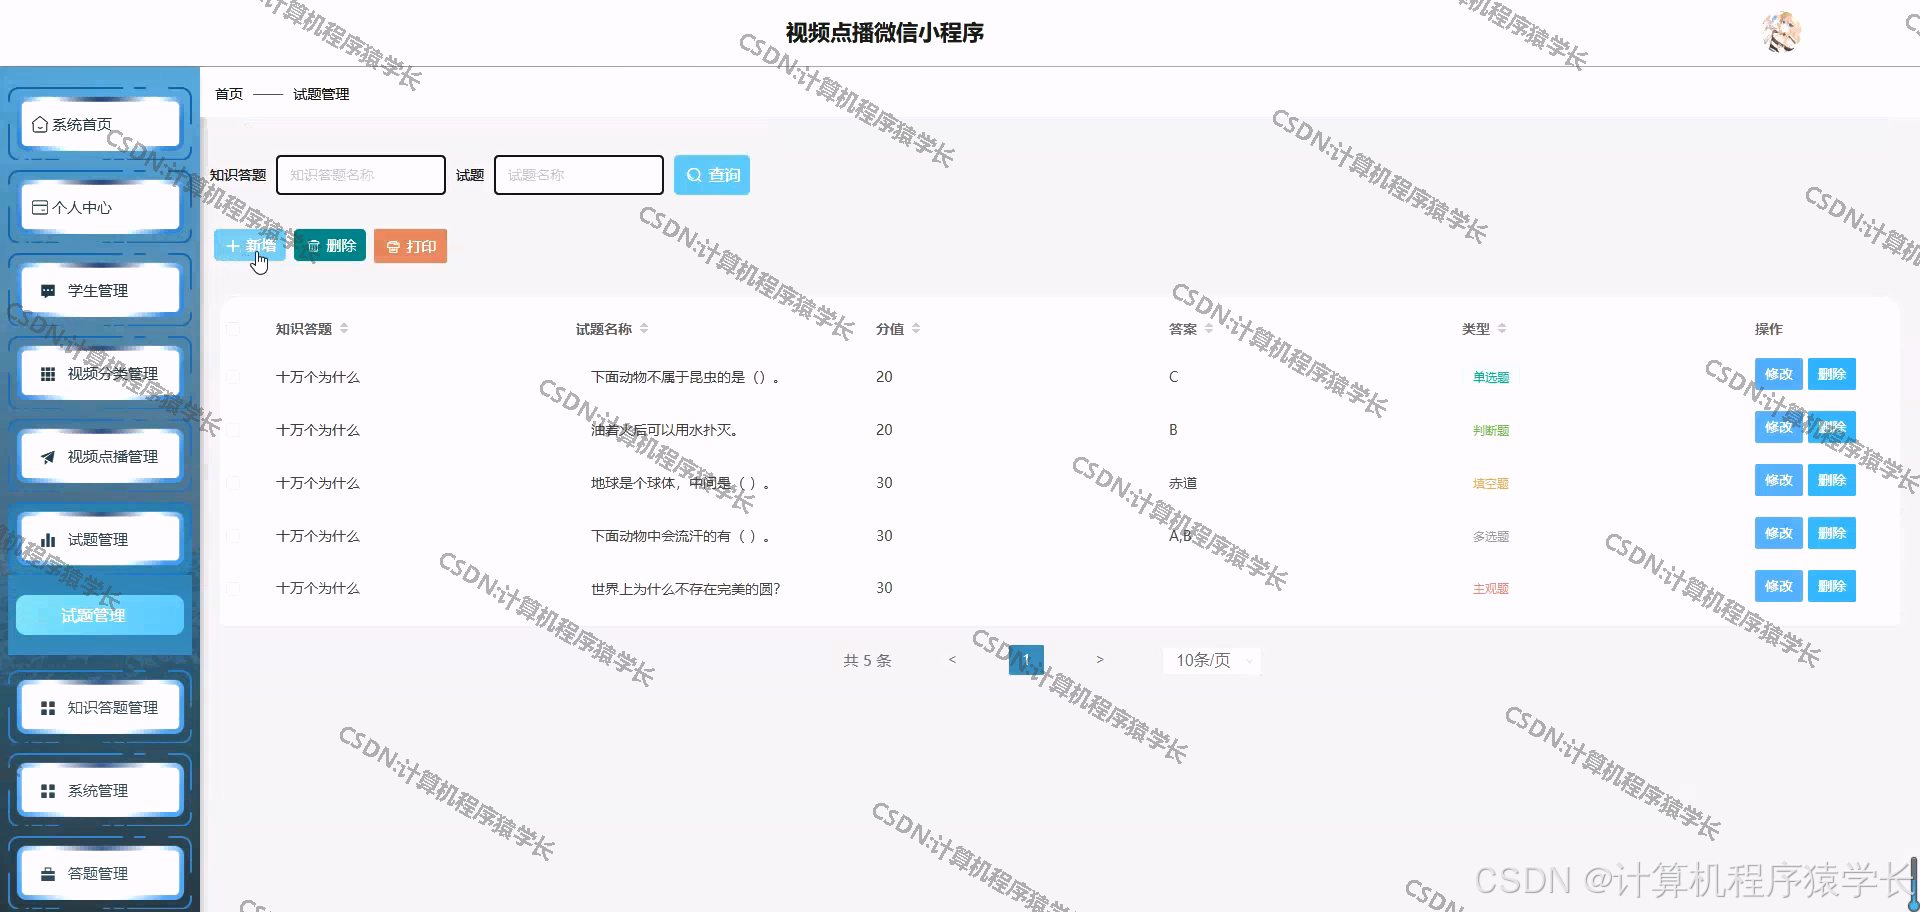This screenshot has height=912, width=1920.
Task: Check the row for 下面动物不属于昆虫的是
Action: [233, 377]
